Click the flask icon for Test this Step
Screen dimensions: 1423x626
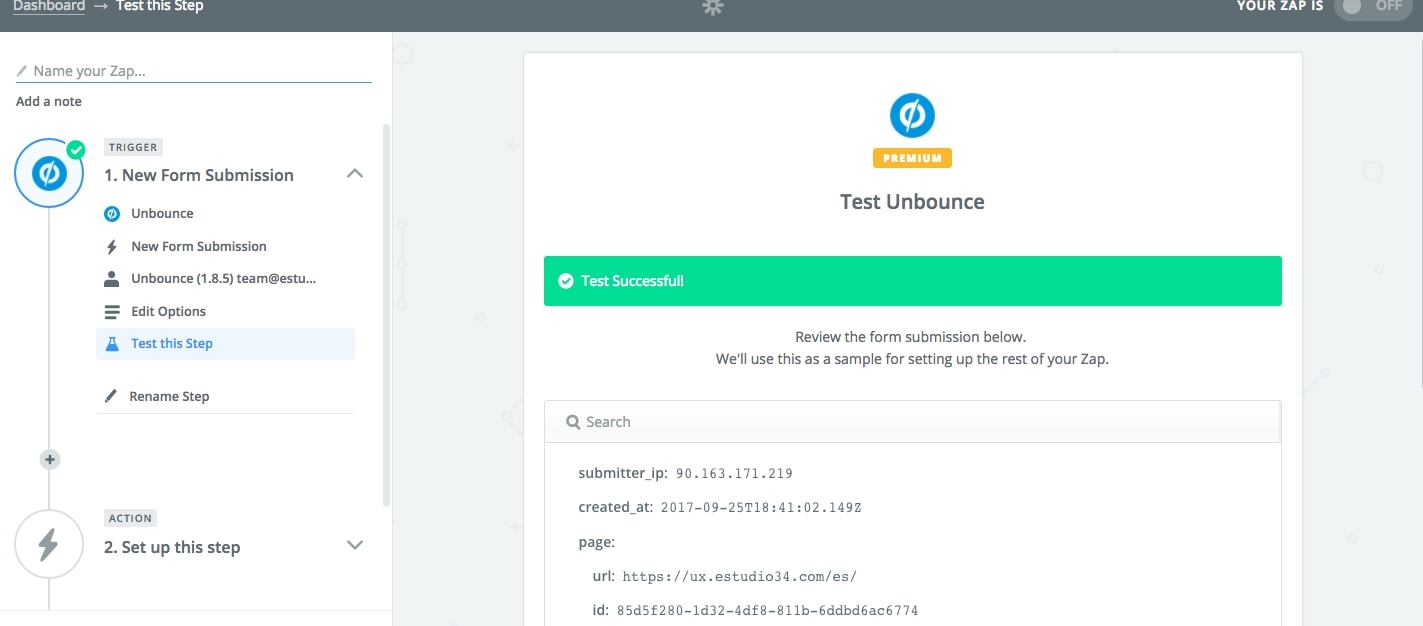112,344
